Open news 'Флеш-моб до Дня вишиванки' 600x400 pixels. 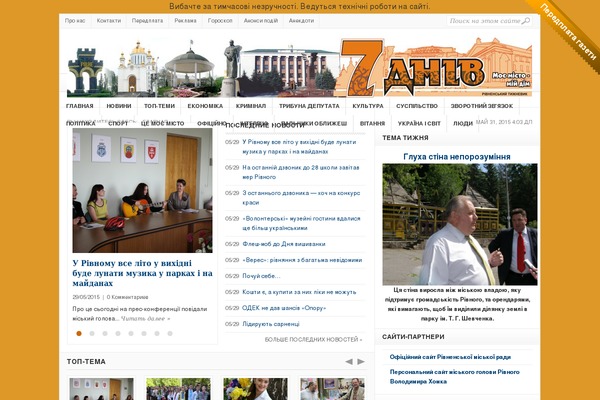(x=284, y=244)
